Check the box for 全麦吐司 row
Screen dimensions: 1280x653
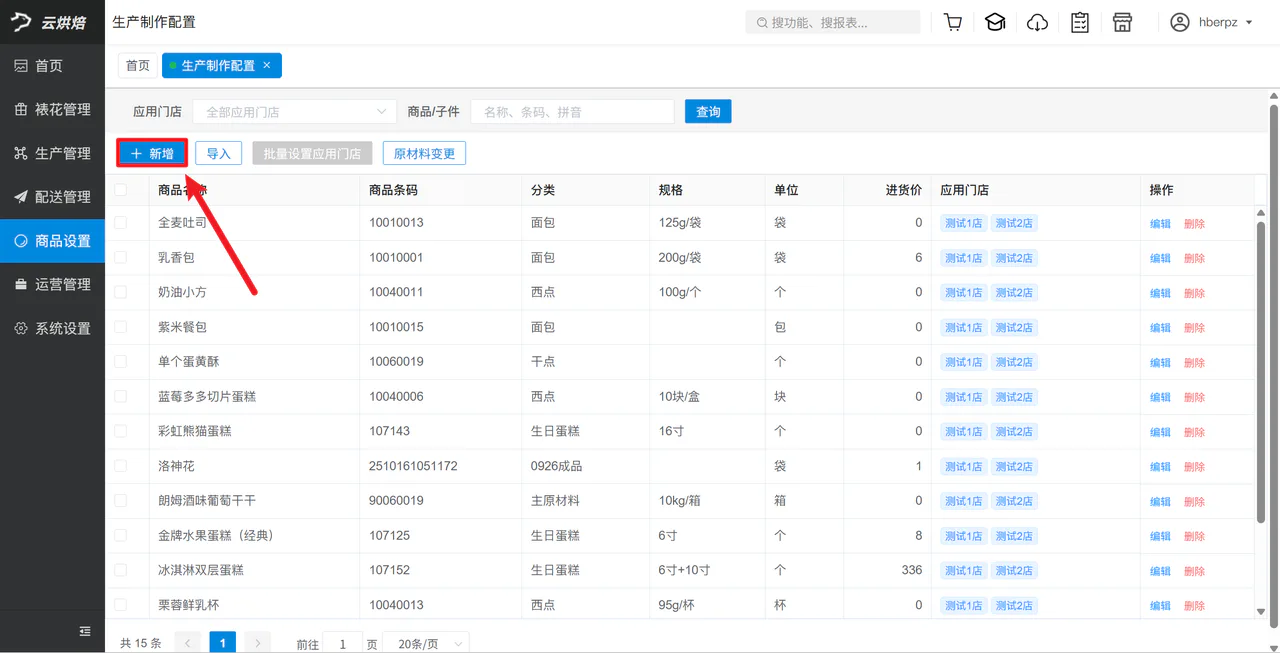pos(121,223)
